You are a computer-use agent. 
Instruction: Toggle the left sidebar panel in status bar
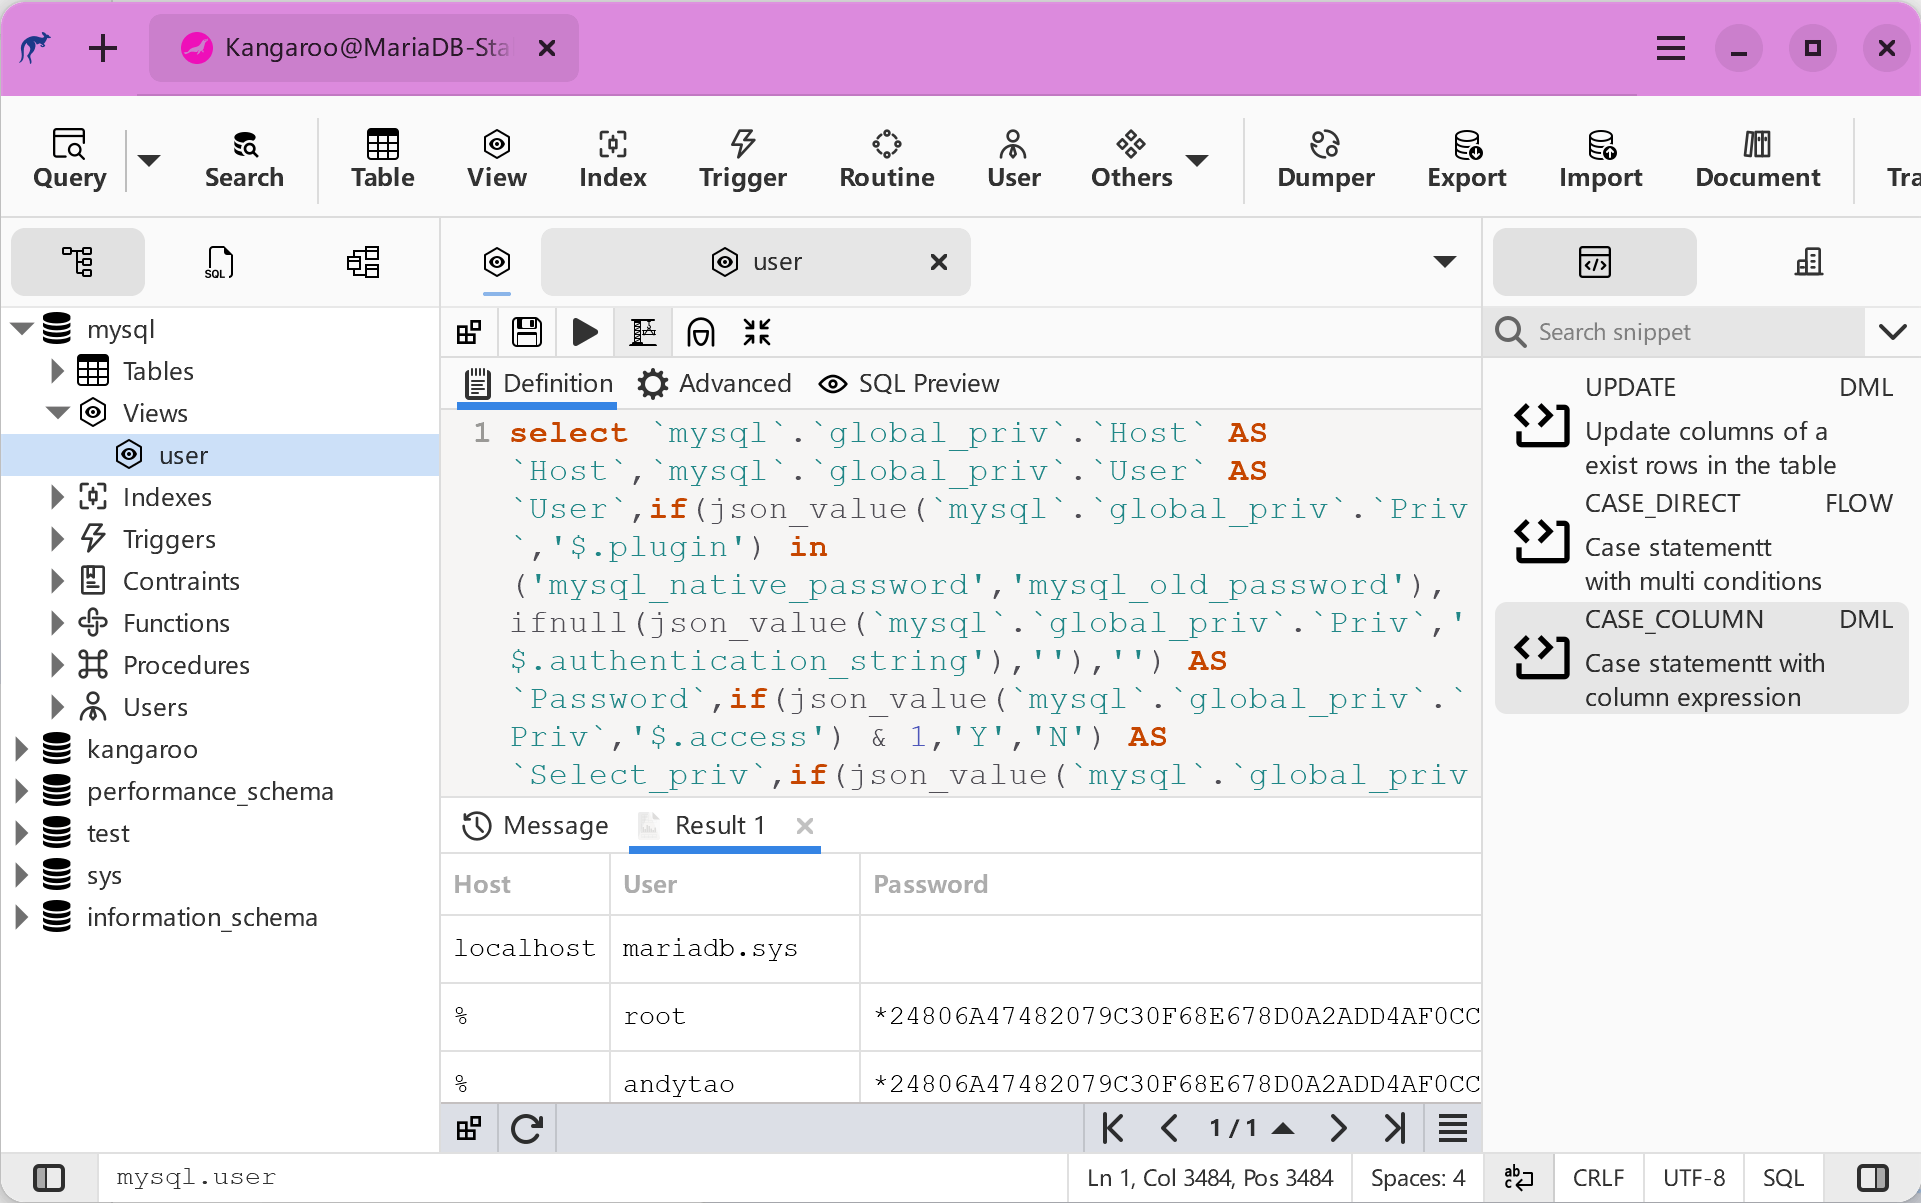pos(49,1178)
